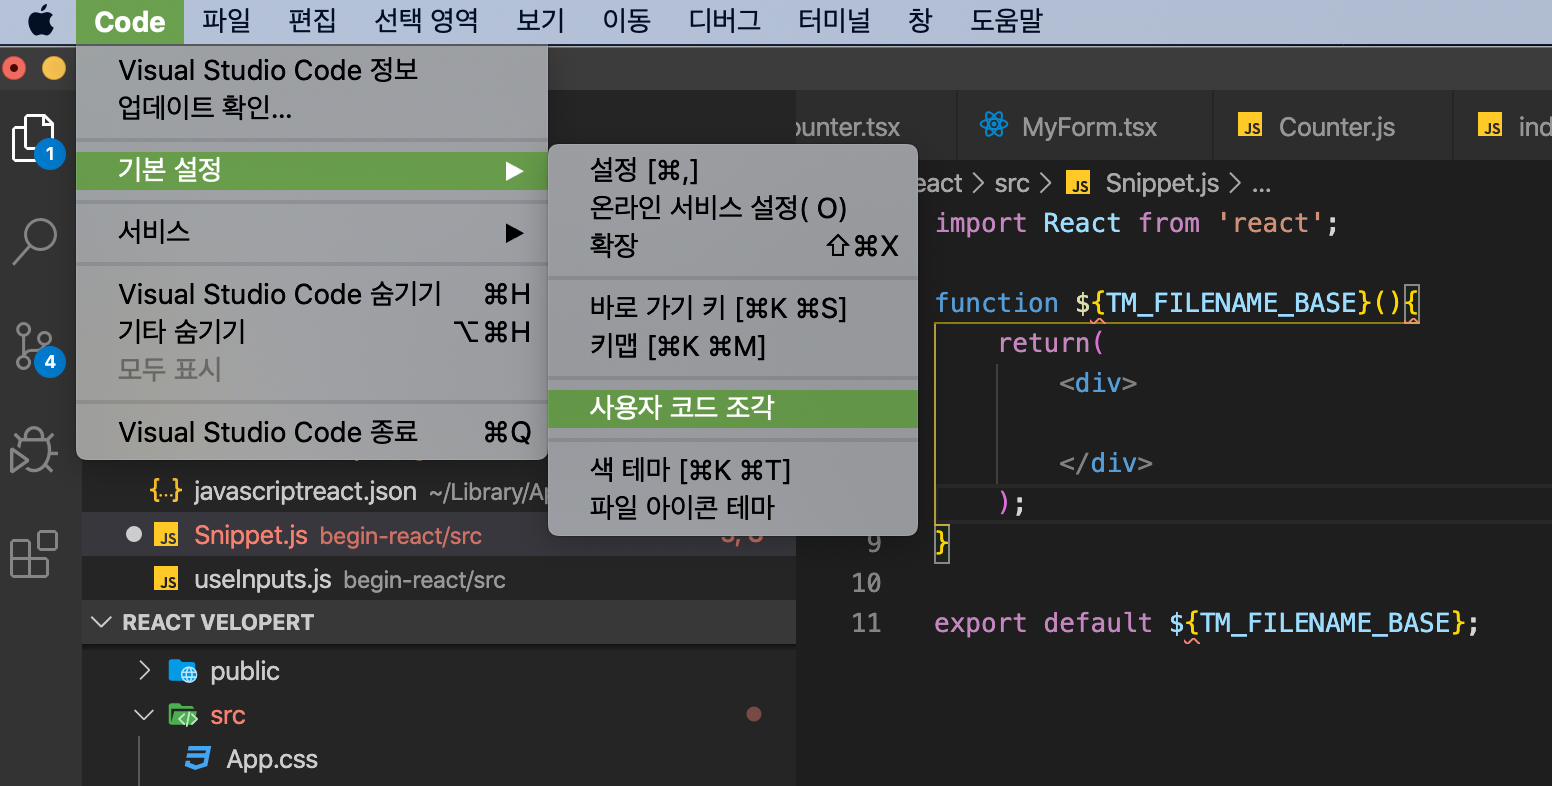The height and width of the screenshot is (786, 1552).
Task: Open the 파일 menu
Action: pos(226,21)
